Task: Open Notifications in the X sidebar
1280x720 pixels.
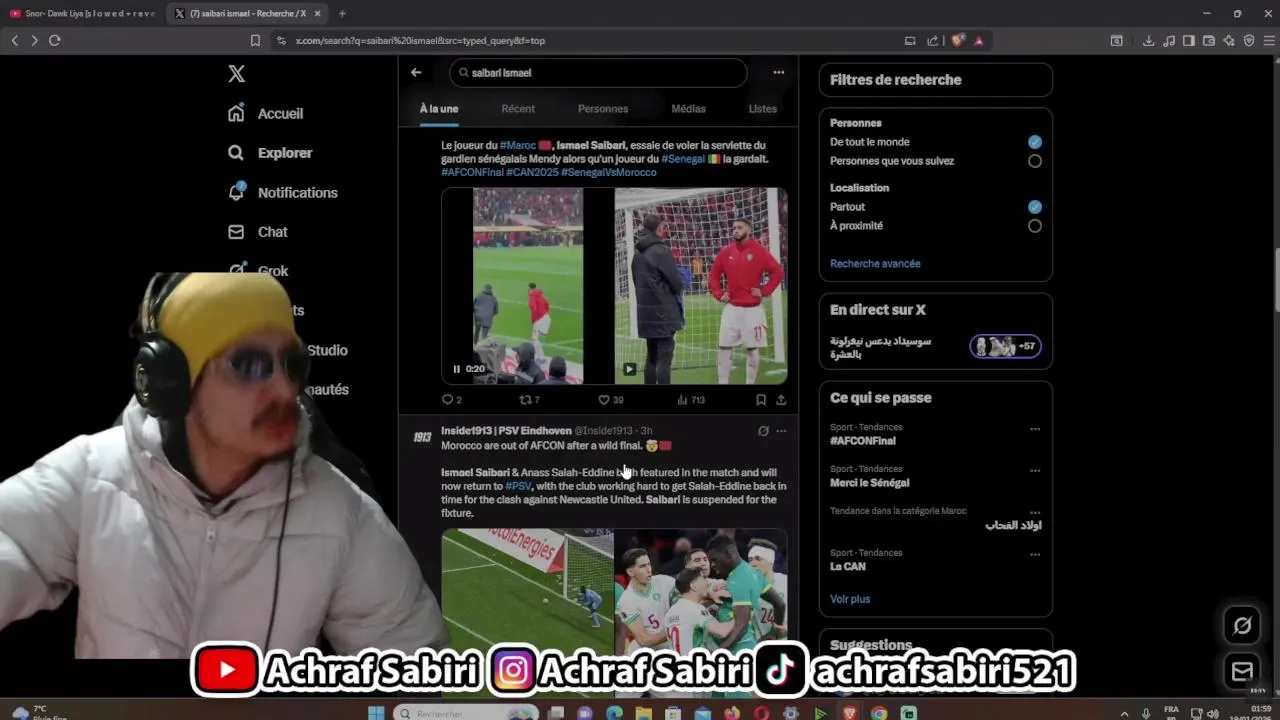Action: click(283, 192)
